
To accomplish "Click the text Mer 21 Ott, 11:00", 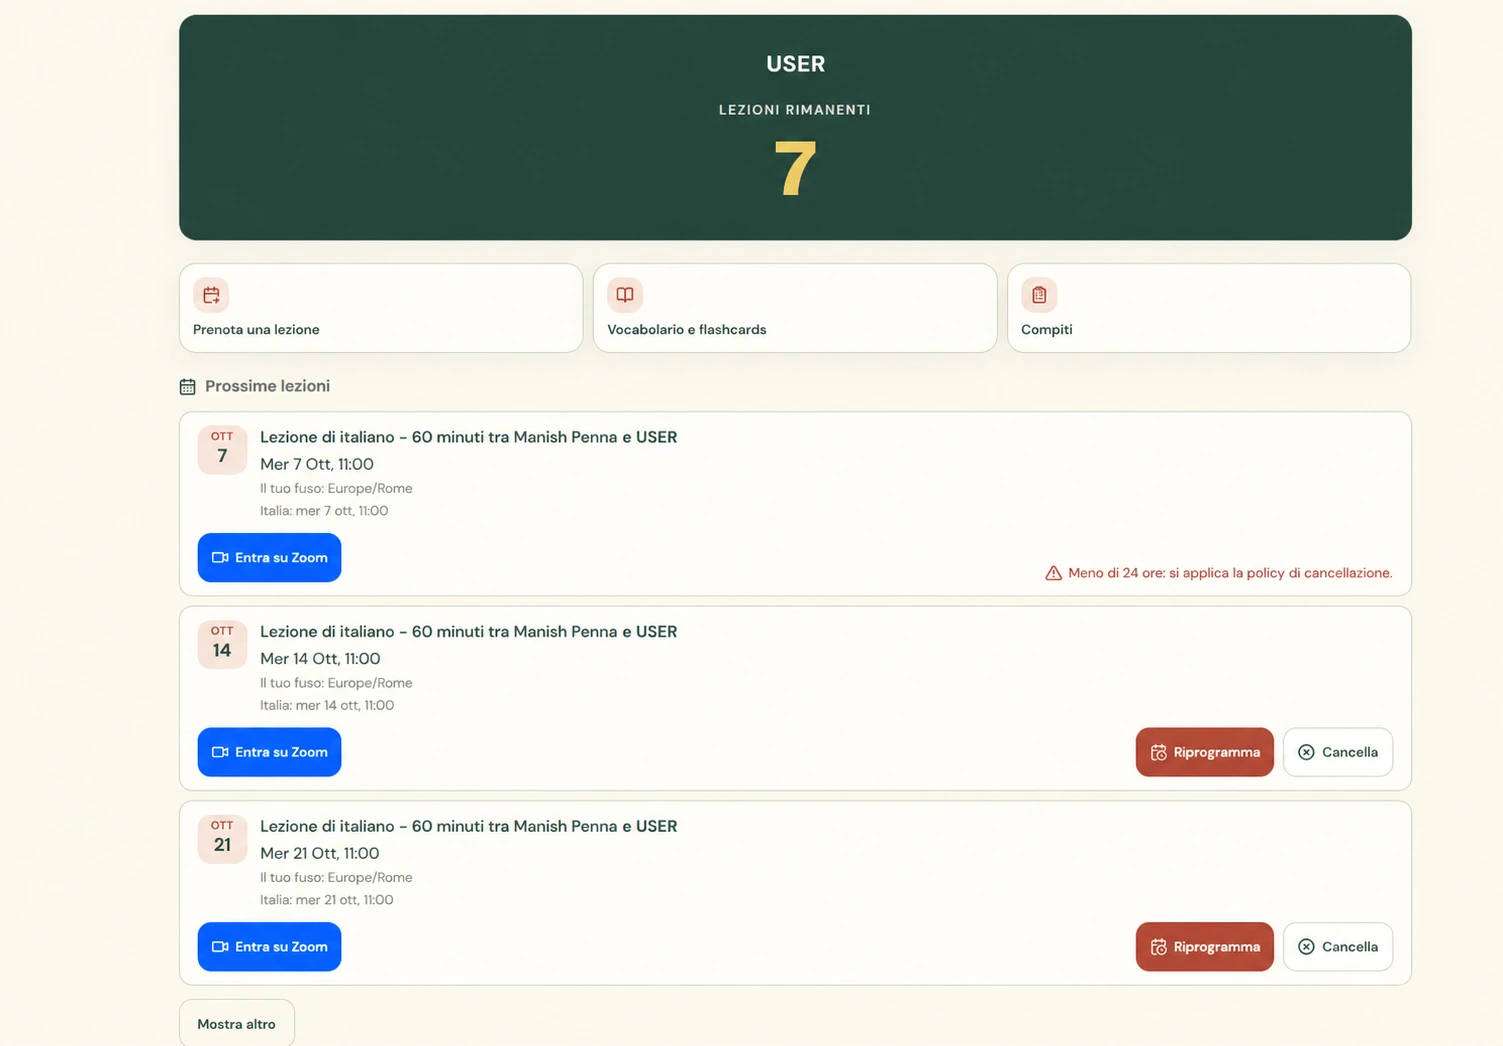I will point(320,853).
